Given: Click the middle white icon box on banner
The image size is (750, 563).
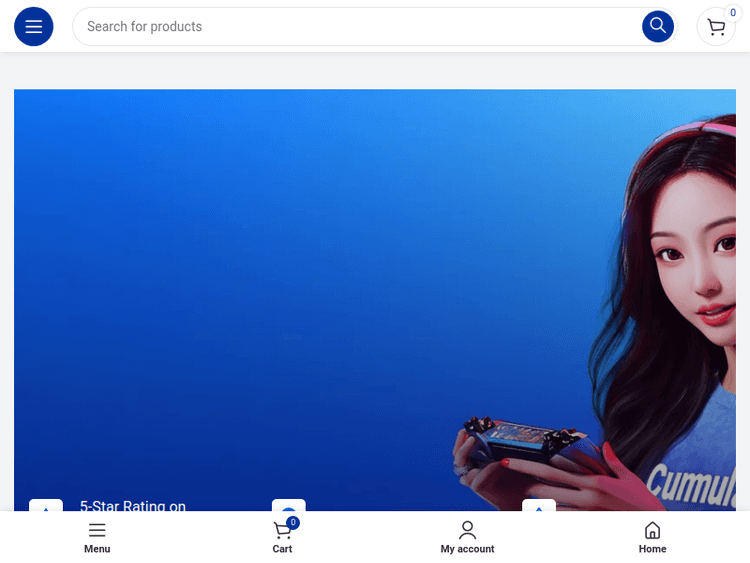Looking at the screenshot, I should coord(288,506).
